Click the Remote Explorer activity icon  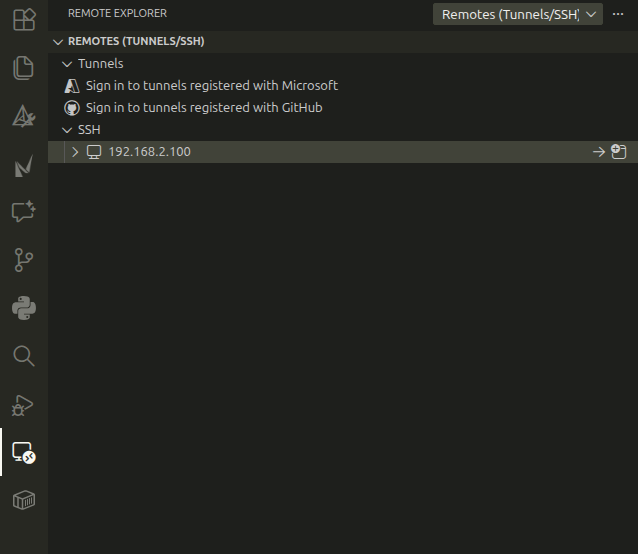pos(23,453)
